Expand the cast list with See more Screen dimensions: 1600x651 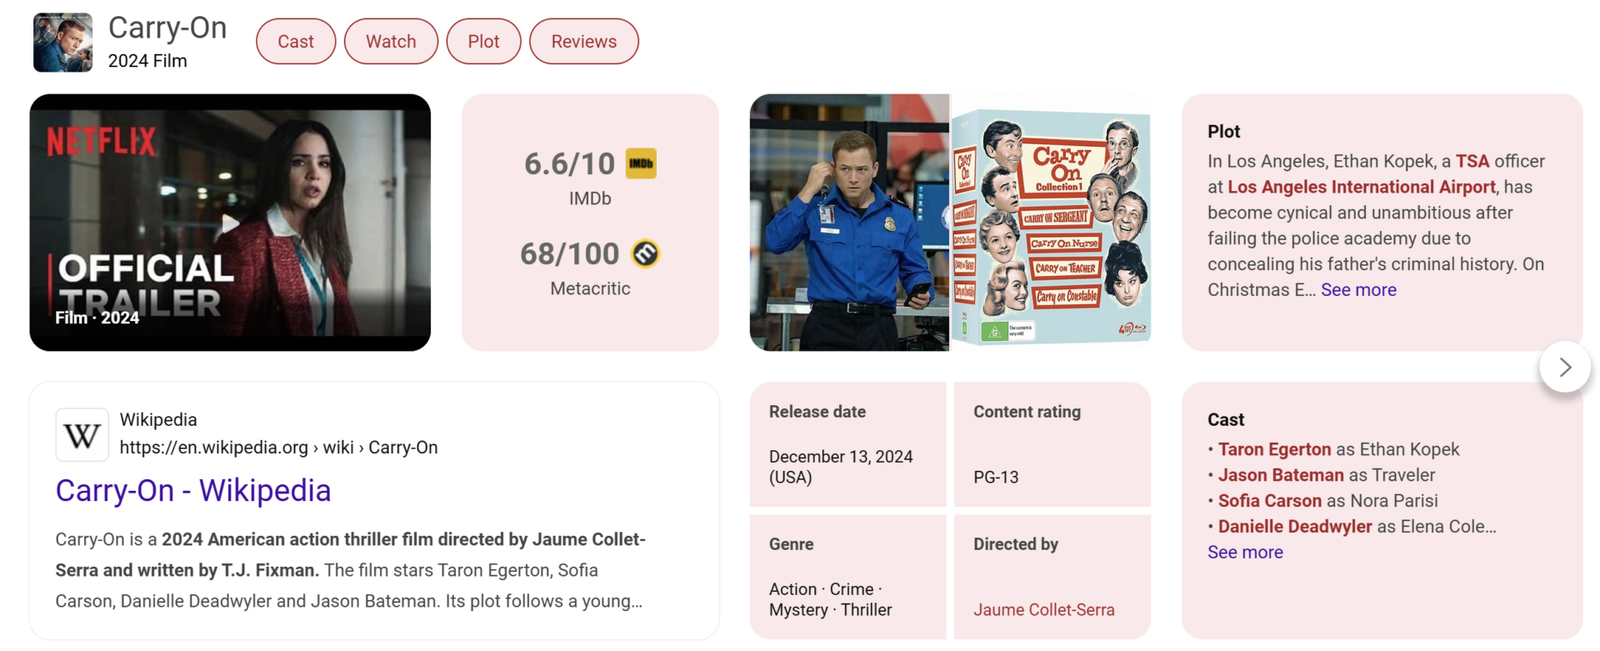click(x=1244, y=552)
